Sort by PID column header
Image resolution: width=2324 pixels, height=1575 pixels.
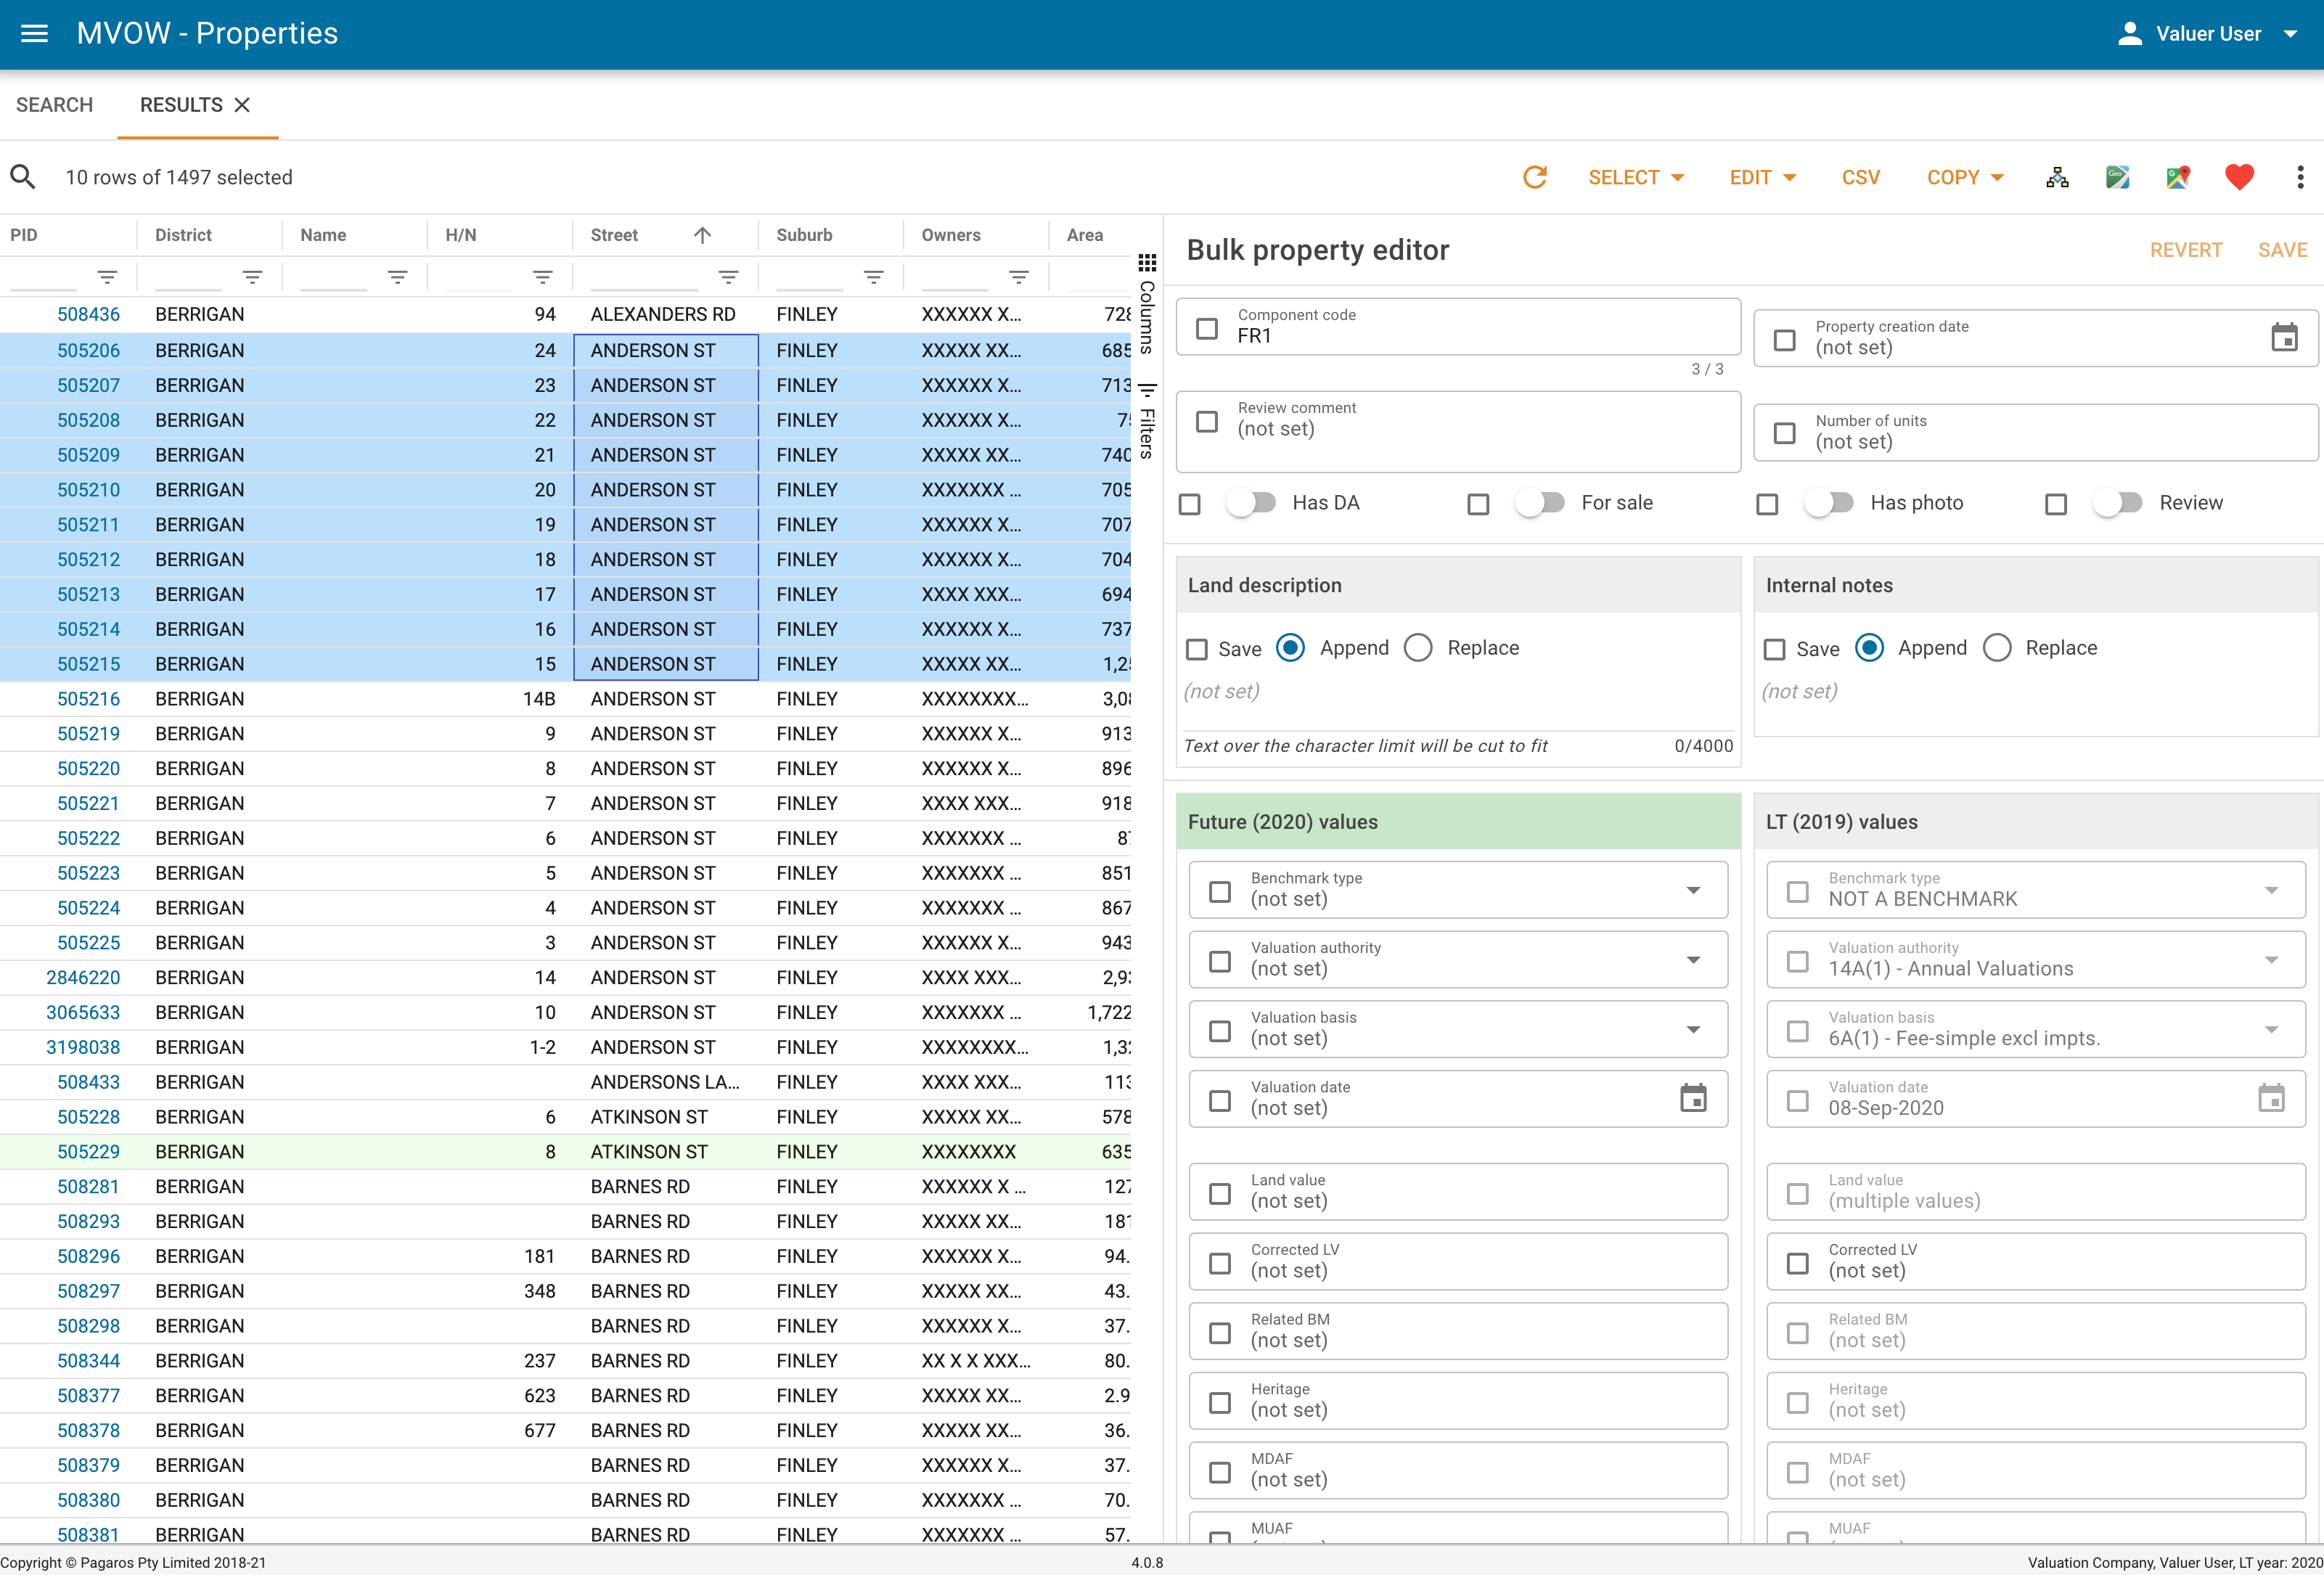[24, 235]
